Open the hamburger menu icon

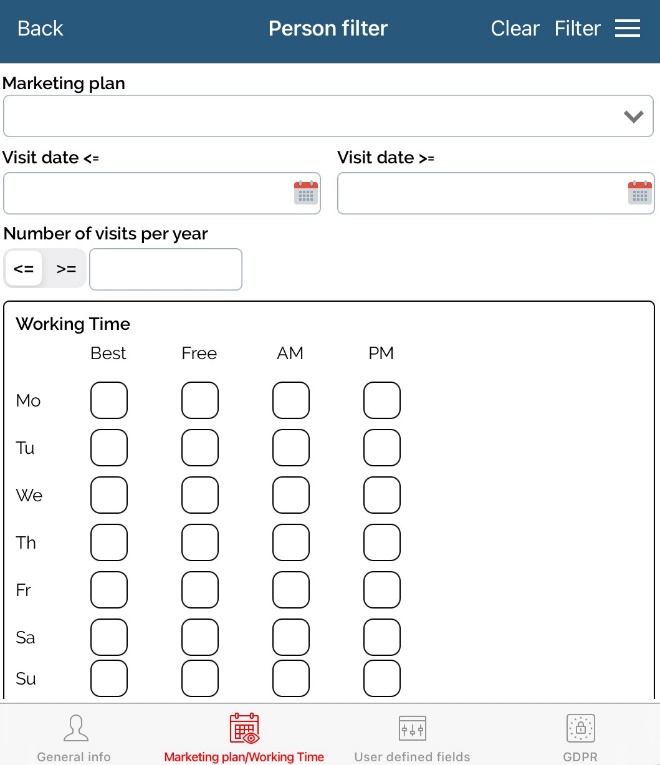pos(627,29)
